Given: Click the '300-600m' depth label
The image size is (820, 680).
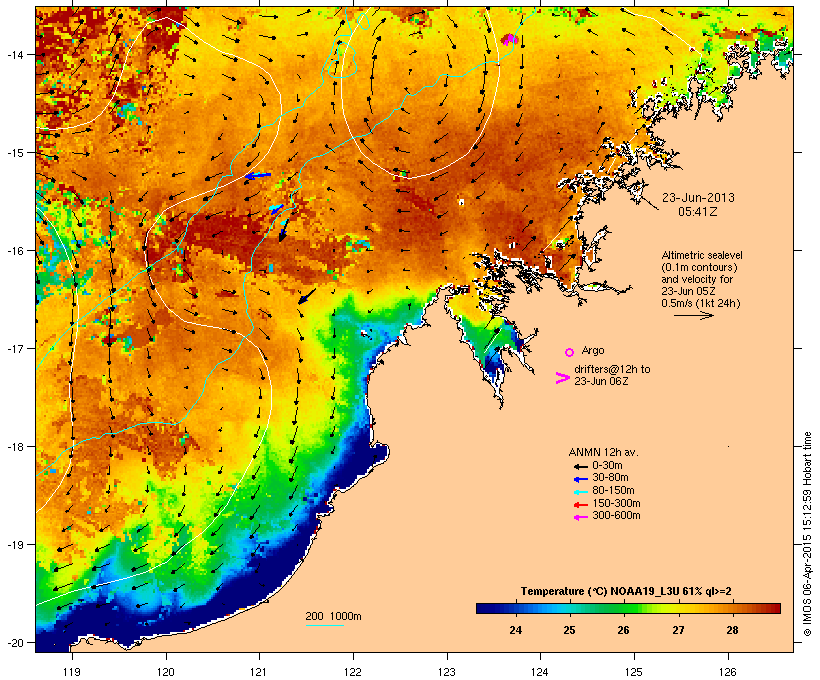Looking at the screenshot, I should coord(616,516).
